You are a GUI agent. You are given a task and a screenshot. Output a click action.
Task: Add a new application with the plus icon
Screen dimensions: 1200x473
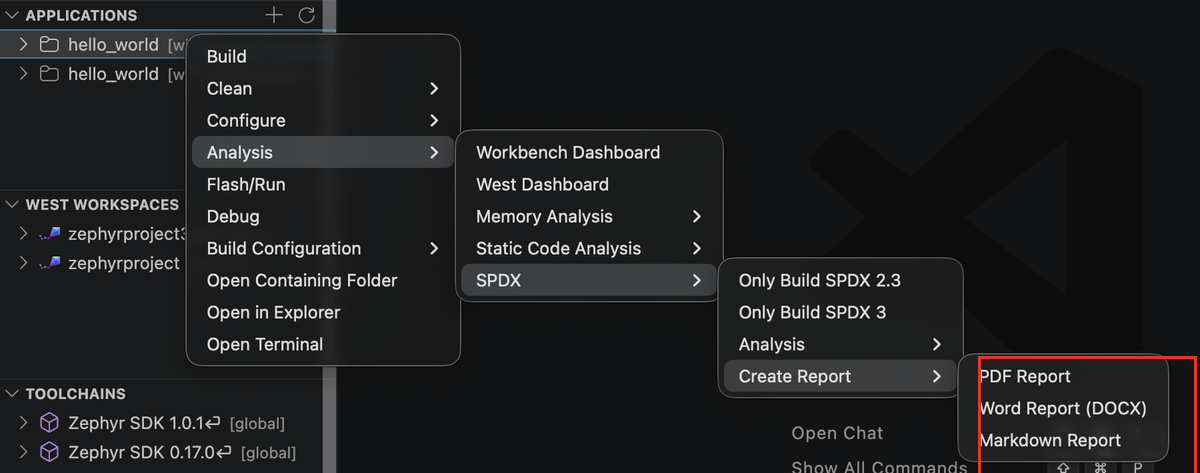(274, 15)
